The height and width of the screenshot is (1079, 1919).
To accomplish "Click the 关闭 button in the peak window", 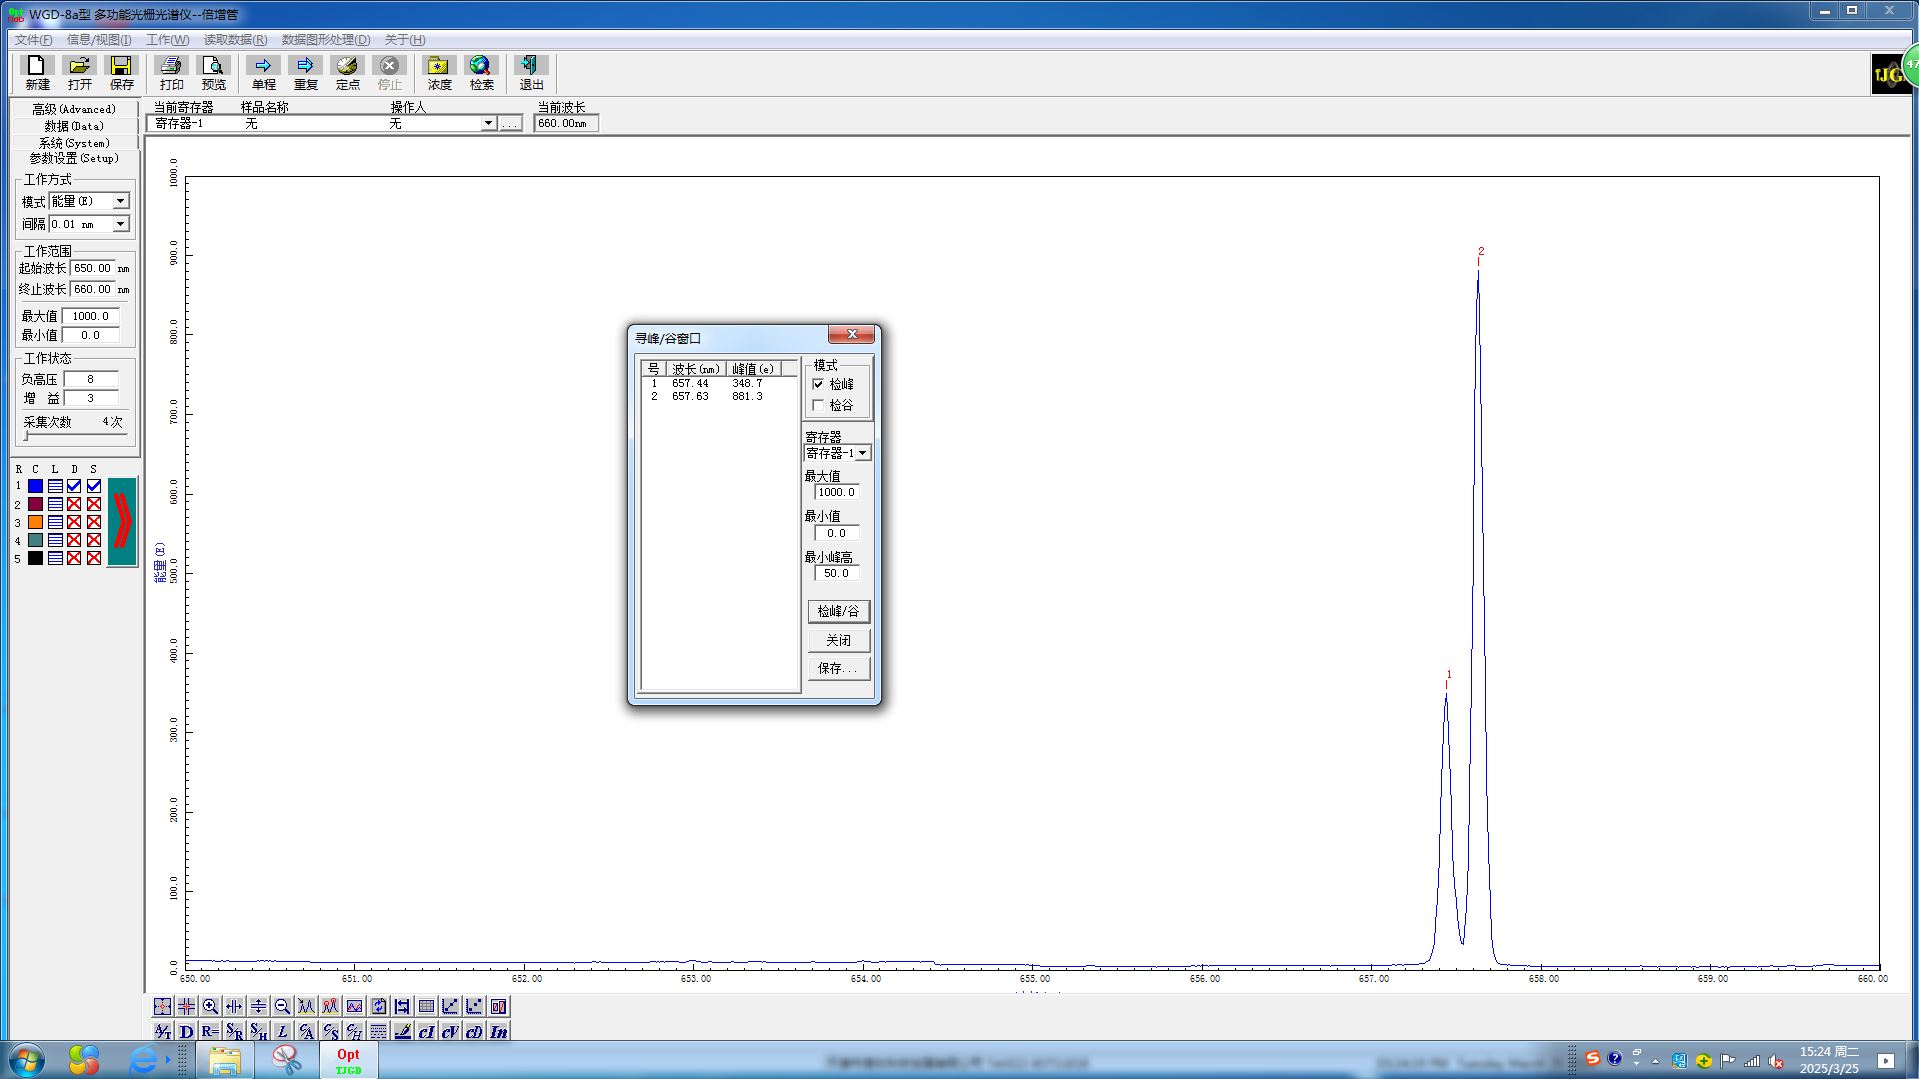I will tap(838, 640).
